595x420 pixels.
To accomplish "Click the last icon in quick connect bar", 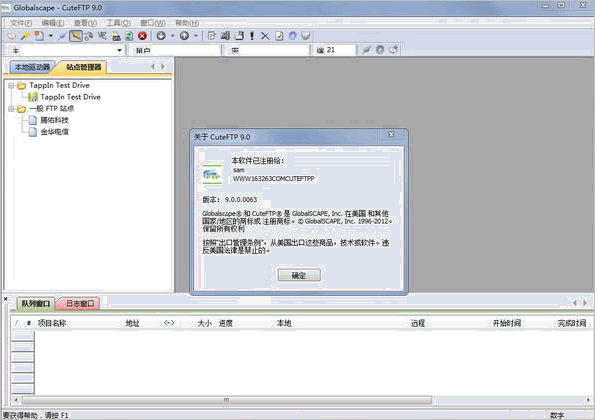I will (x=394, y=50).
